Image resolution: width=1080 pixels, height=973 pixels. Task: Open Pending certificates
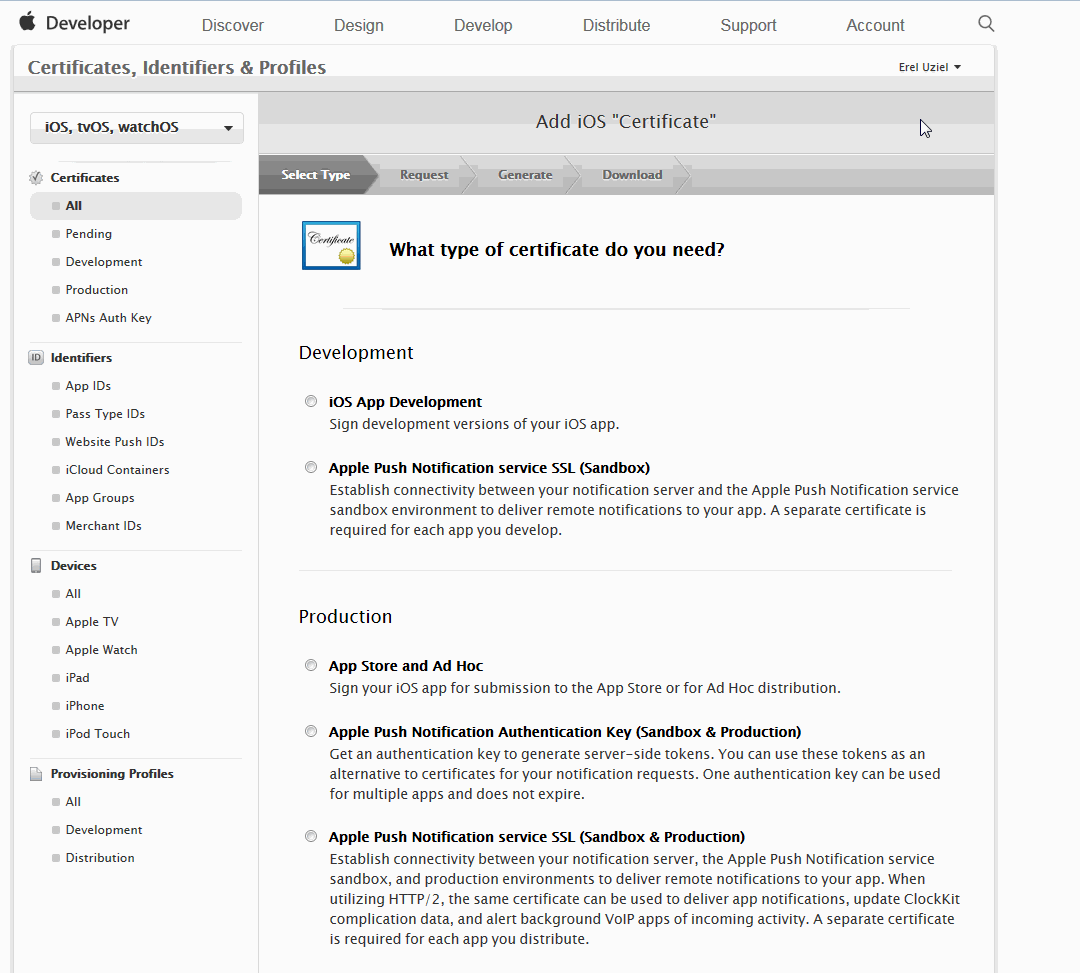coord(88,234)
